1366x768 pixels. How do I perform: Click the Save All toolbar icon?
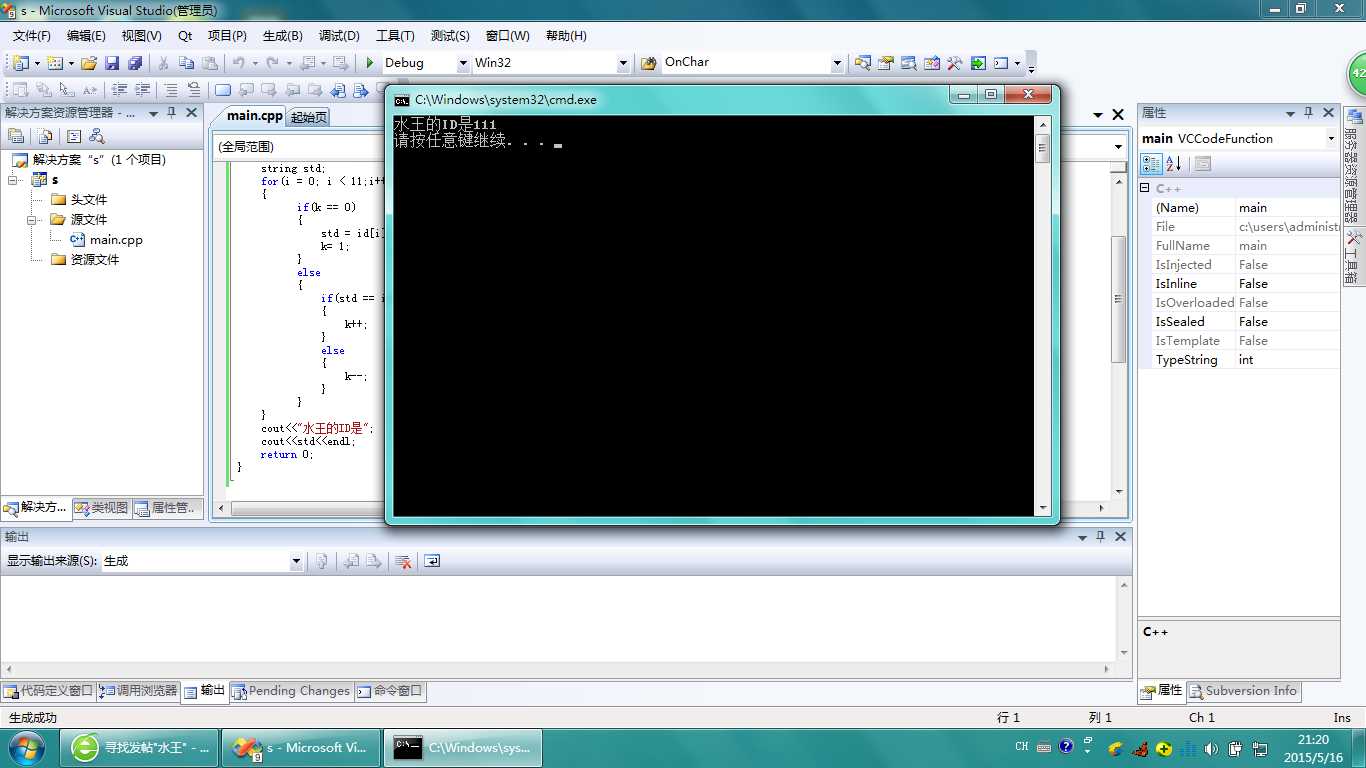(x=135, y=63)
